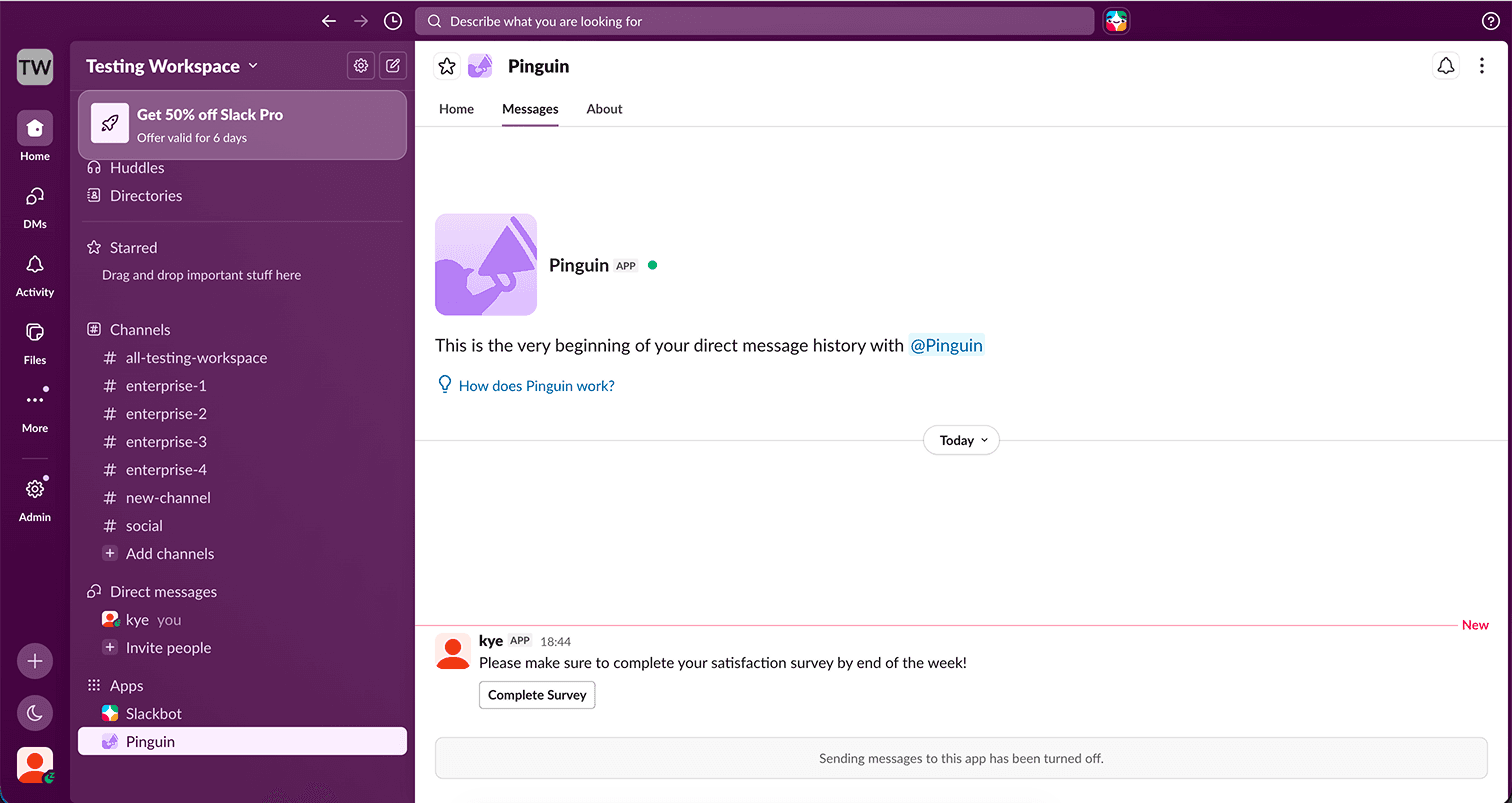Collapse the Channels section
Viewport: 1512px width, 803px height.
(140, 330)
